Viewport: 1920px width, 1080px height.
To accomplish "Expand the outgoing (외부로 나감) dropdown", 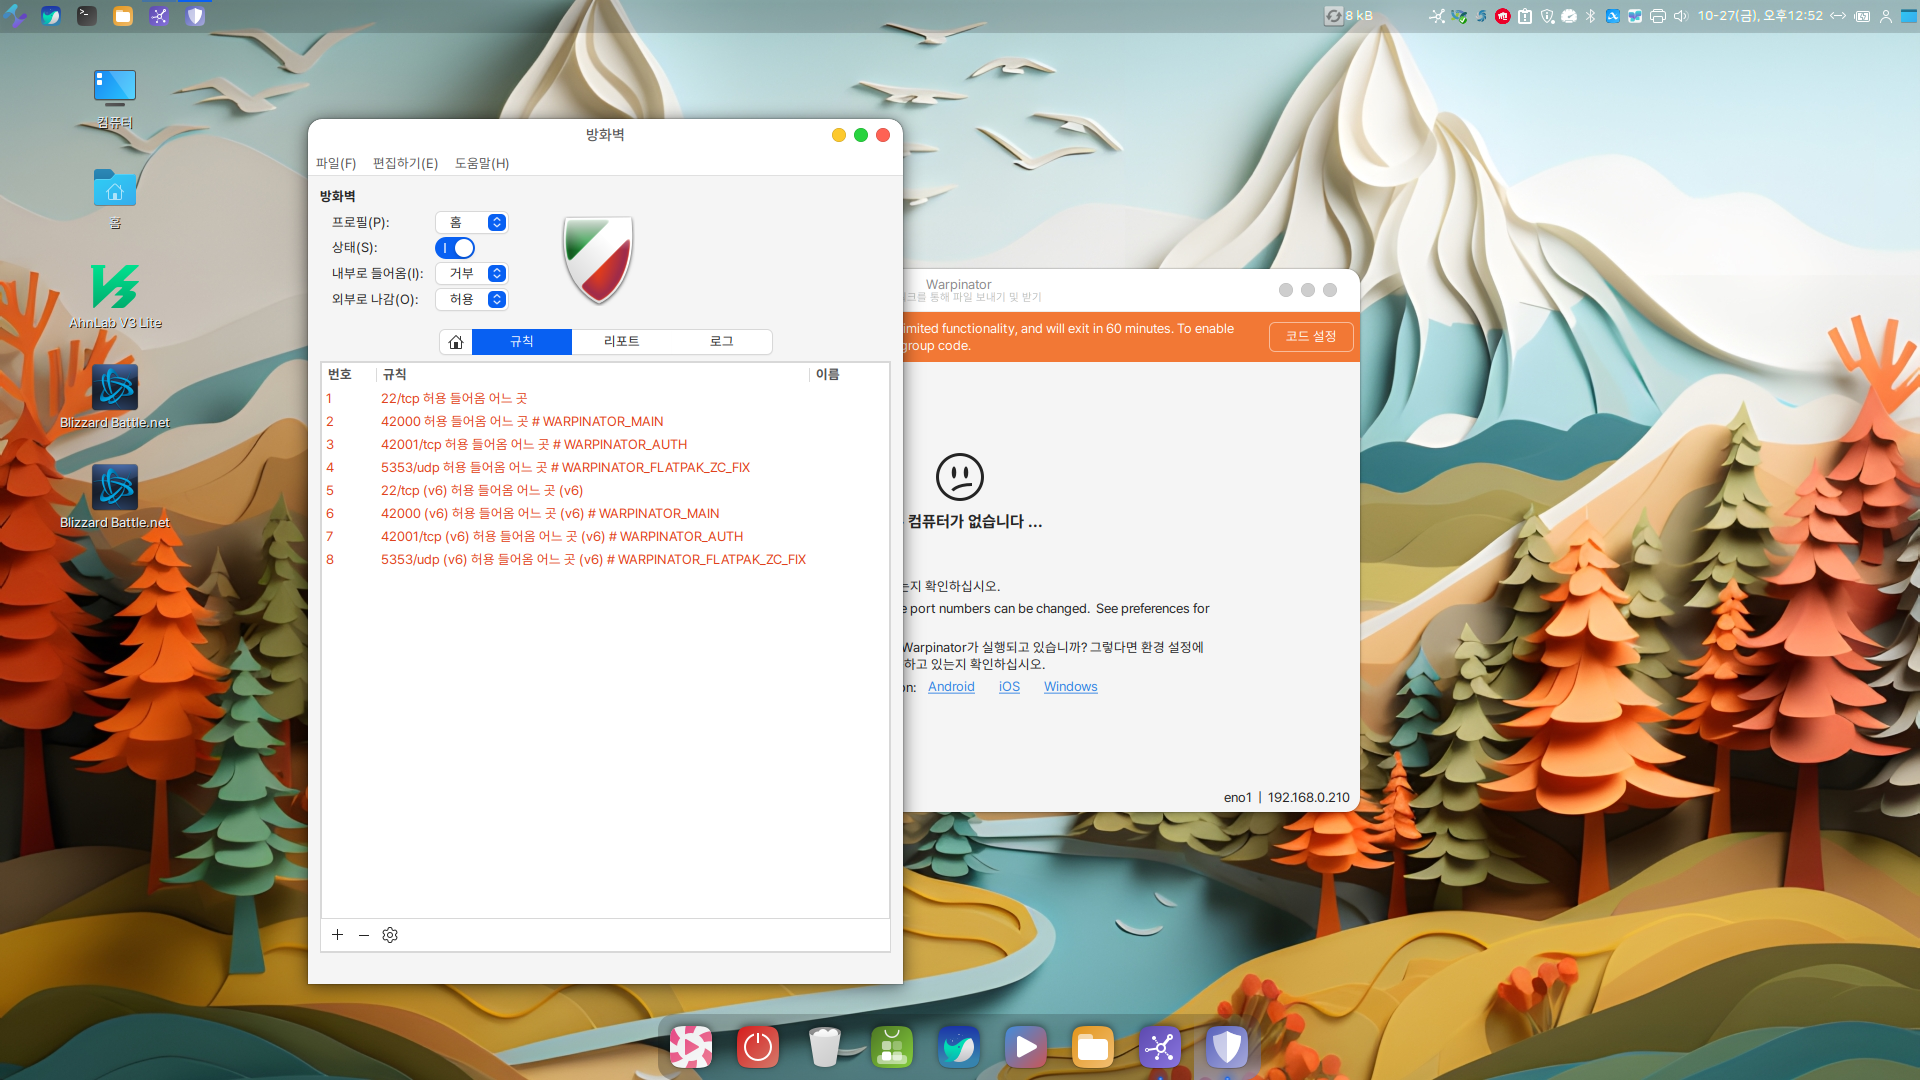I will [x=472, y=299].
